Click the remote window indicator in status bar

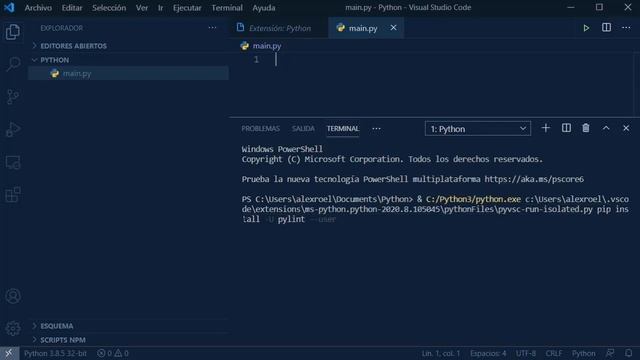tap(9, 353)
